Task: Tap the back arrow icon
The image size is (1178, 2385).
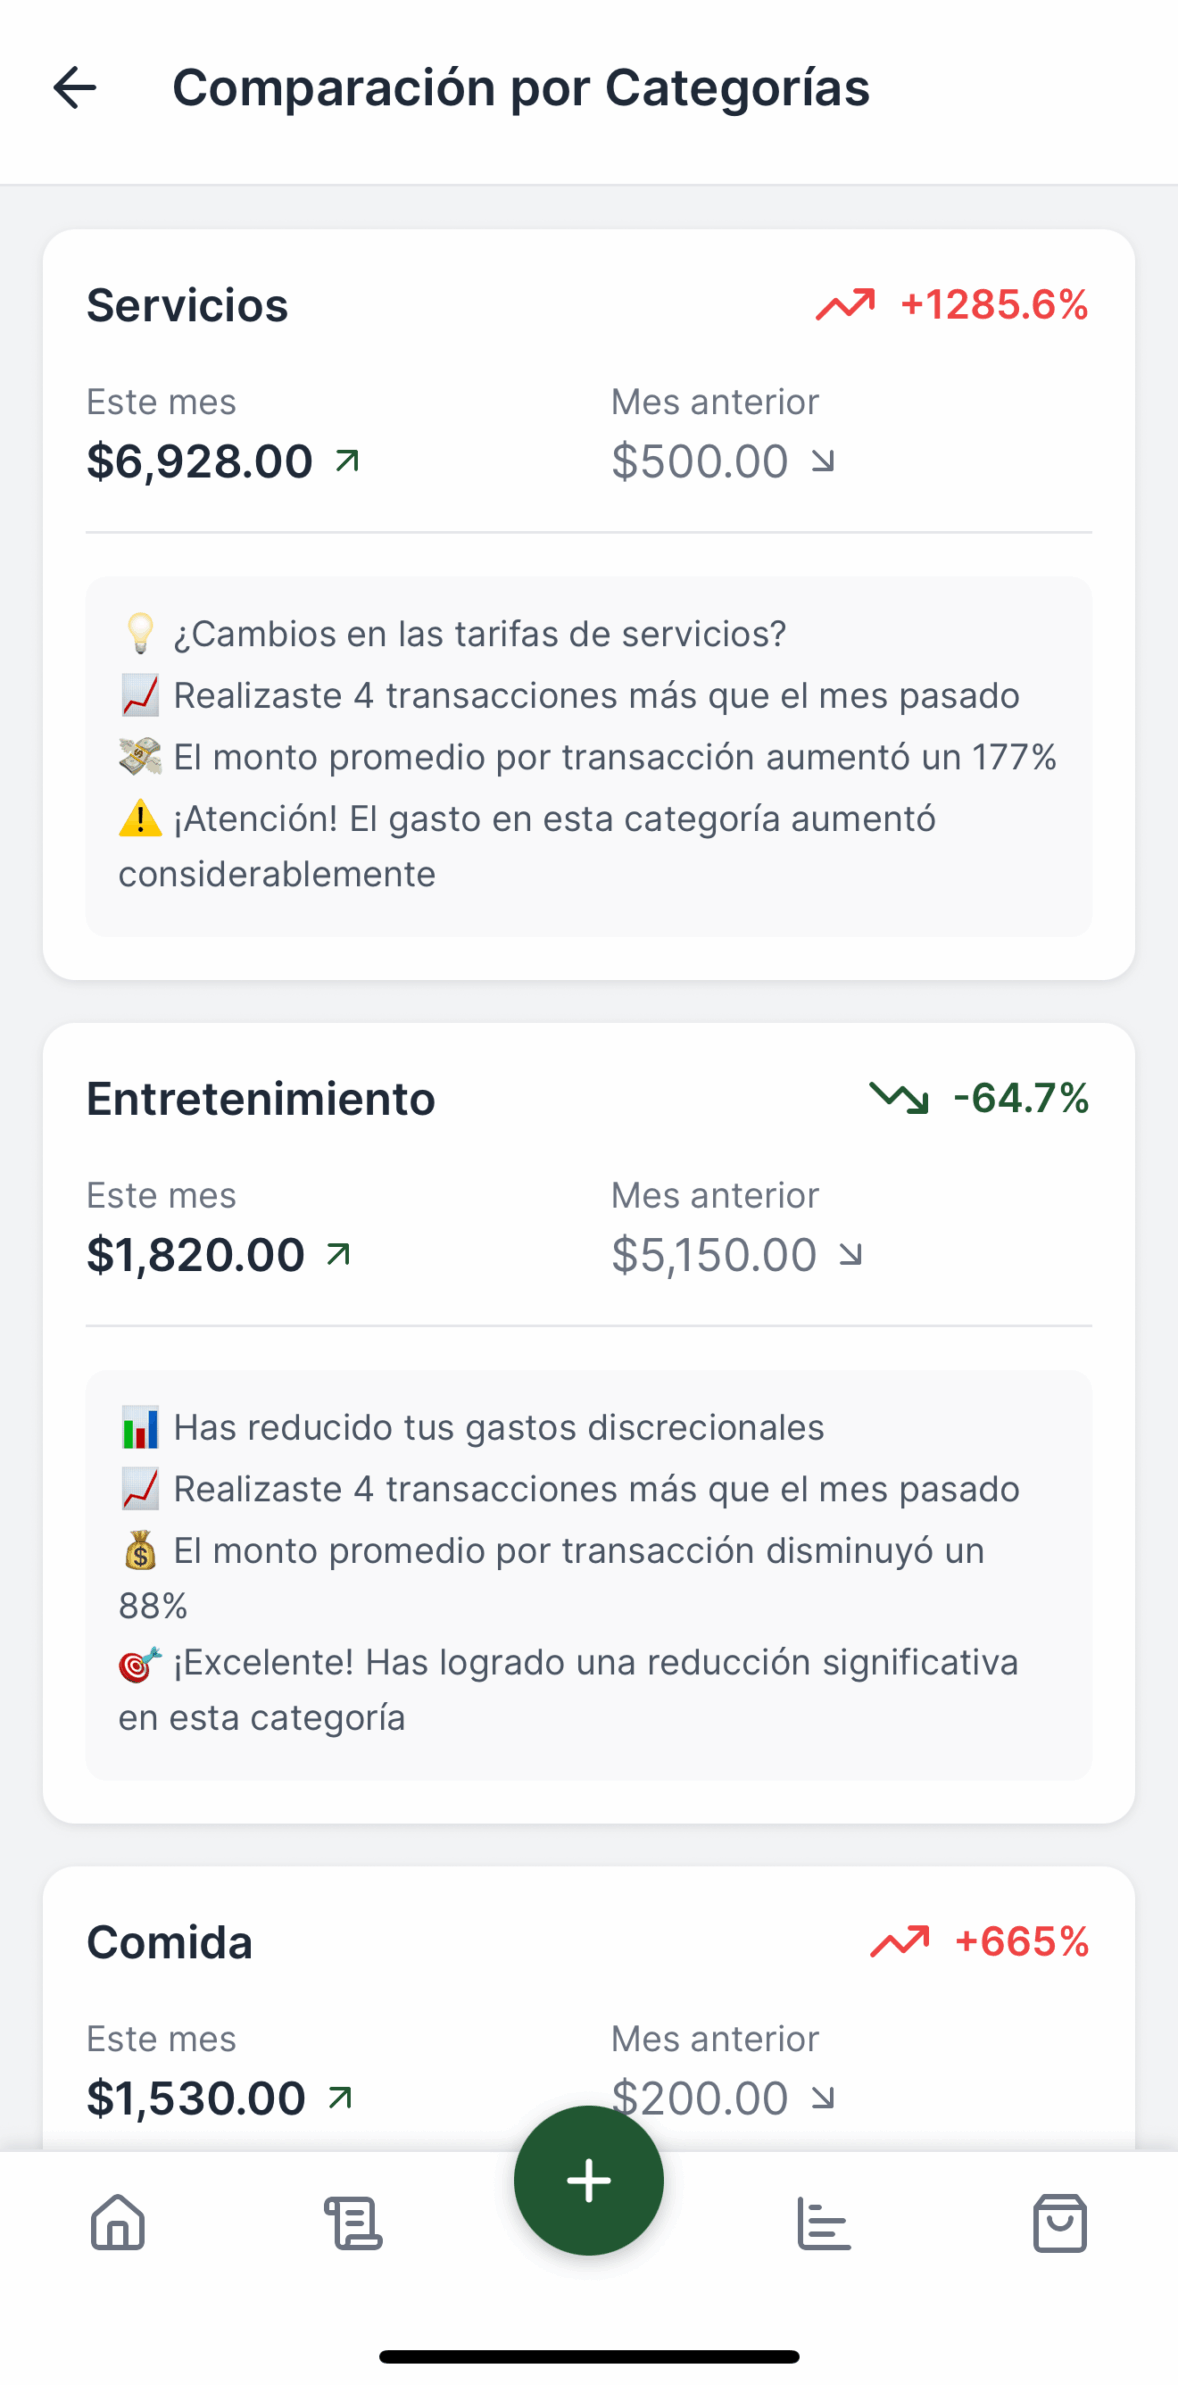Action: pyautogui.click(x=75, y=88)
